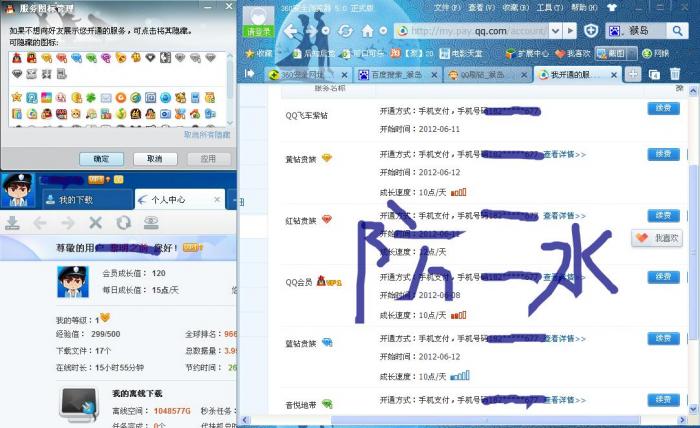700x428 pixels.
Task: Close the 百度搜索_猴岛 tab
Action: point(434,75)
